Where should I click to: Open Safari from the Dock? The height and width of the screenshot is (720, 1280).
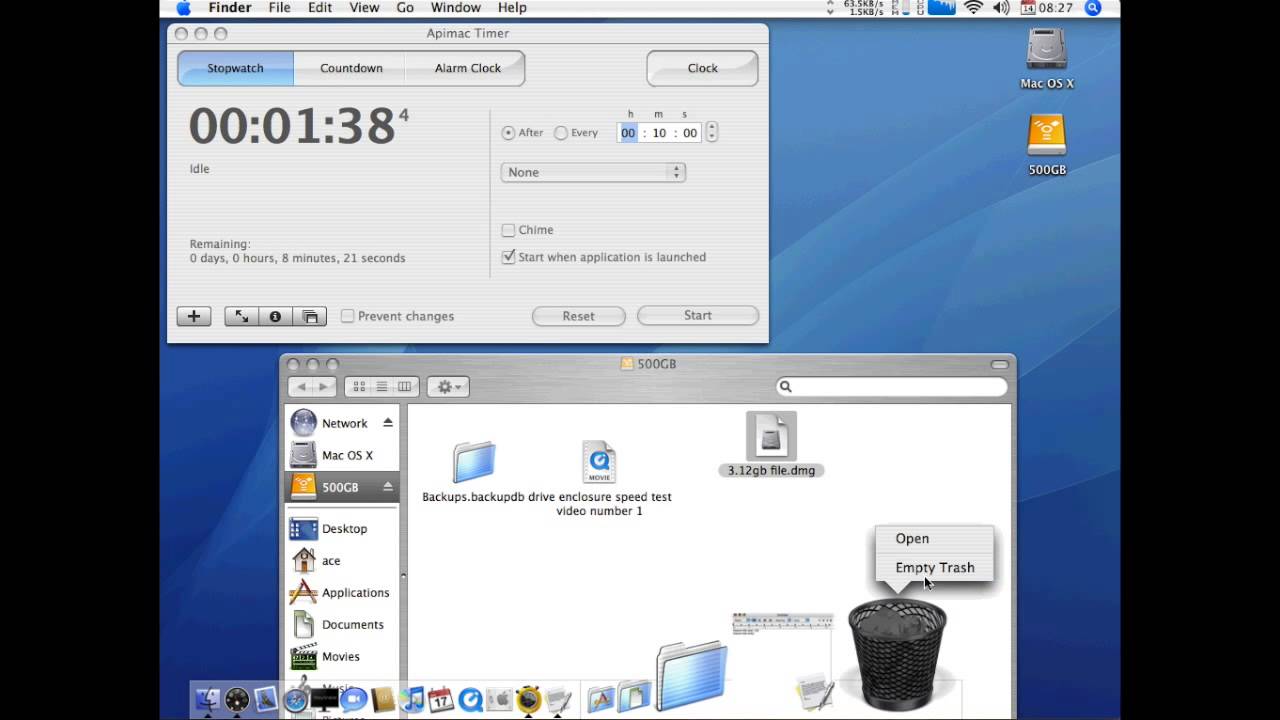(x=295, y=699)
